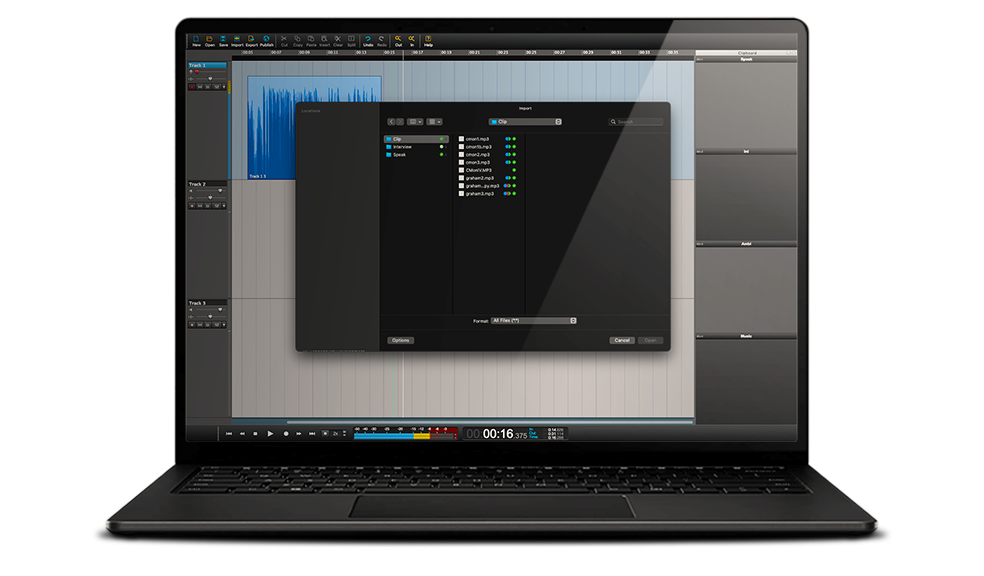
Task: Select the Track 2 header label
Action: point(207,184)
